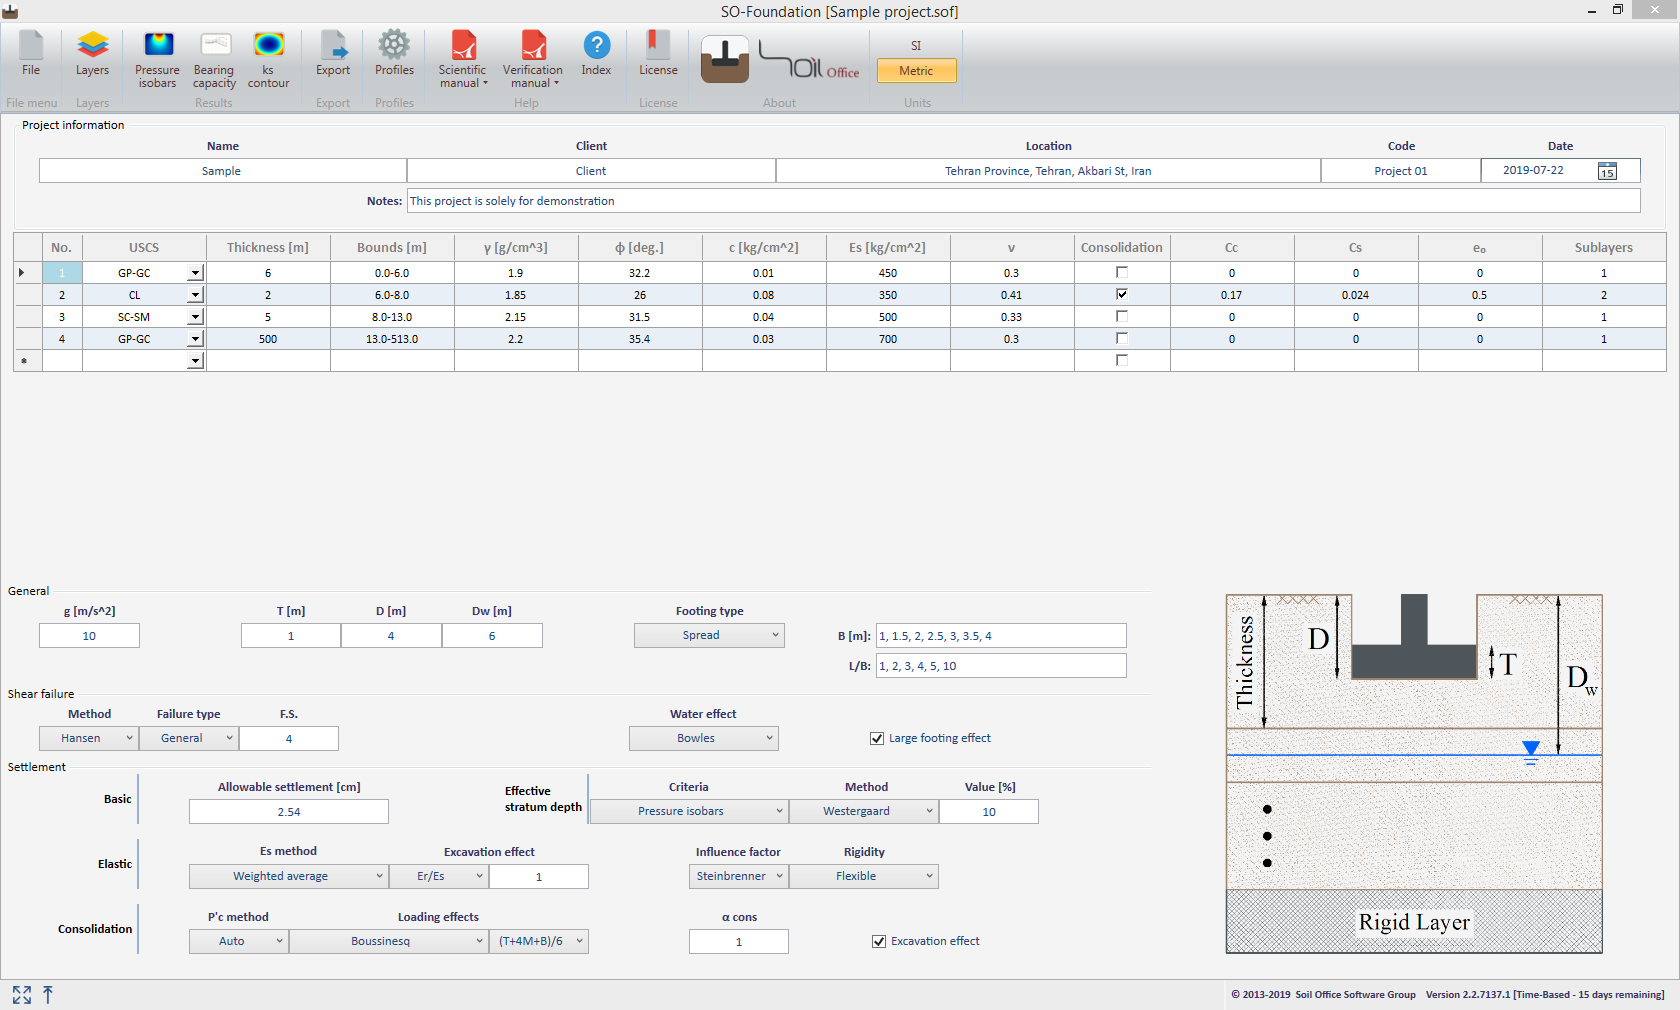Open Er/Es excavation effect dropdown
The height and width of the screenshot is (1010, 1680).
[439, 876]
